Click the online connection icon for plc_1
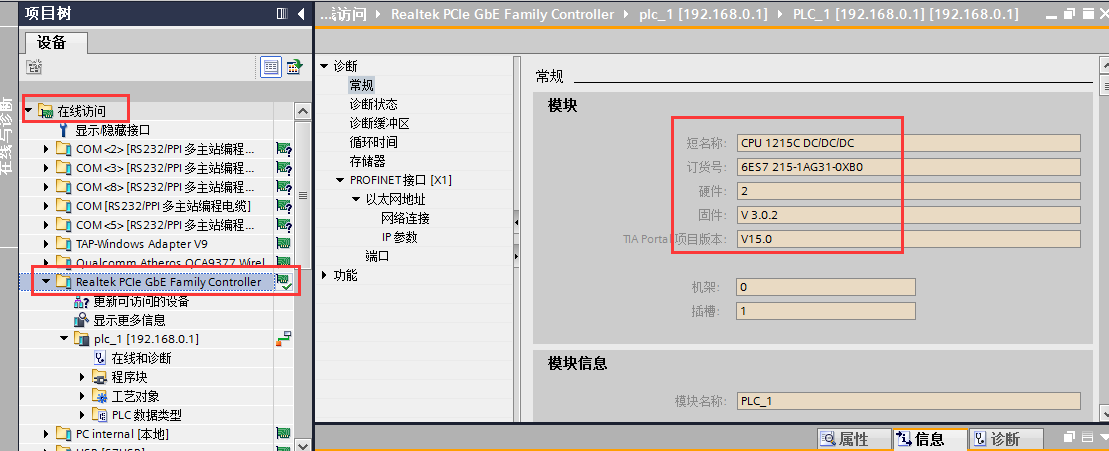 pyautogui.click(x=283, y=339)
